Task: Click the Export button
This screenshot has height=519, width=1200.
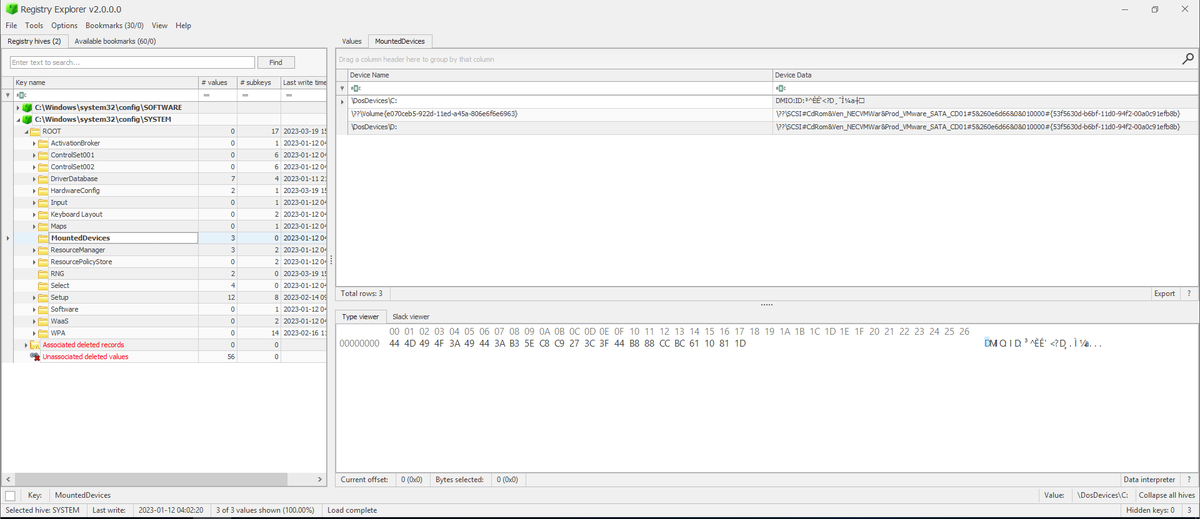Action: 1164,294
